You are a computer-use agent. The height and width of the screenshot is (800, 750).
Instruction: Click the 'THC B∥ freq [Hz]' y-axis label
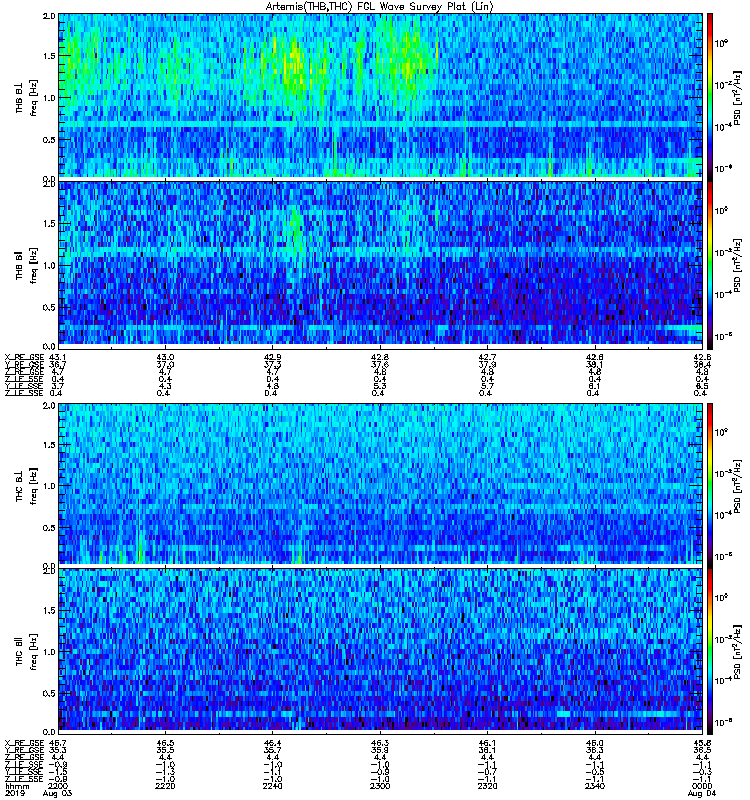pos(27,652)
